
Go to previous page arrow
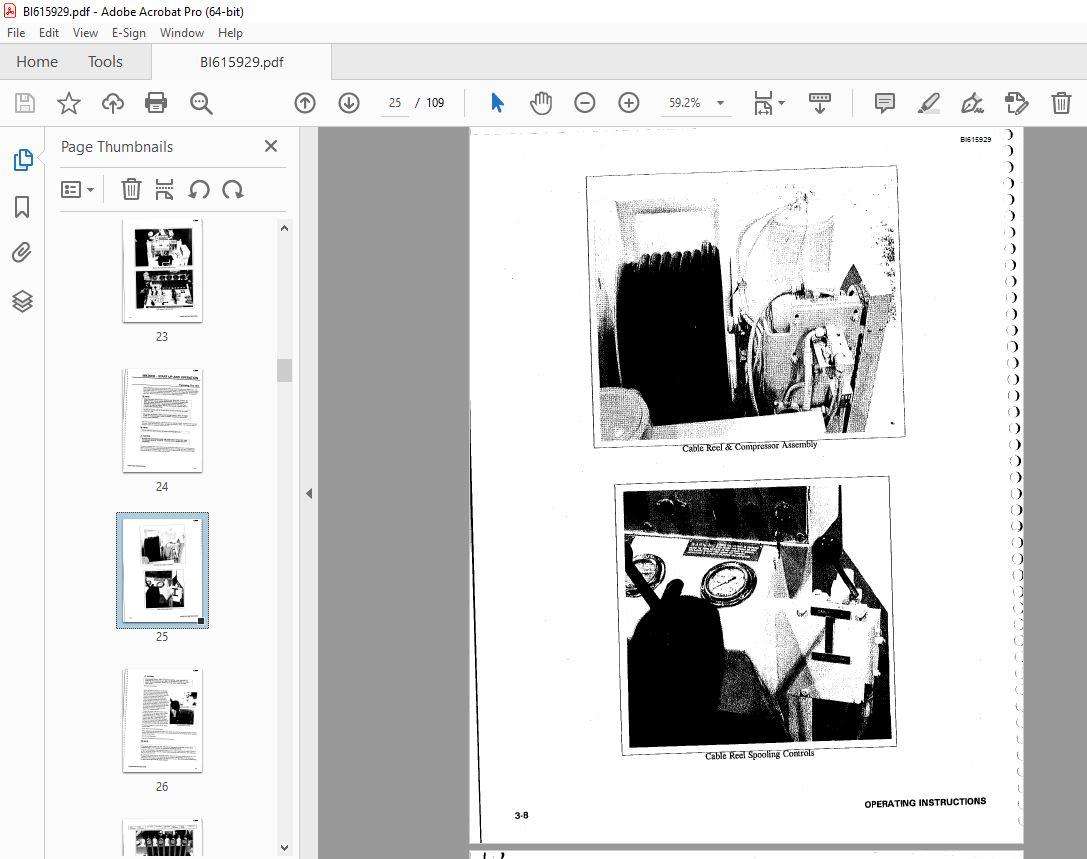pos(305,103)
